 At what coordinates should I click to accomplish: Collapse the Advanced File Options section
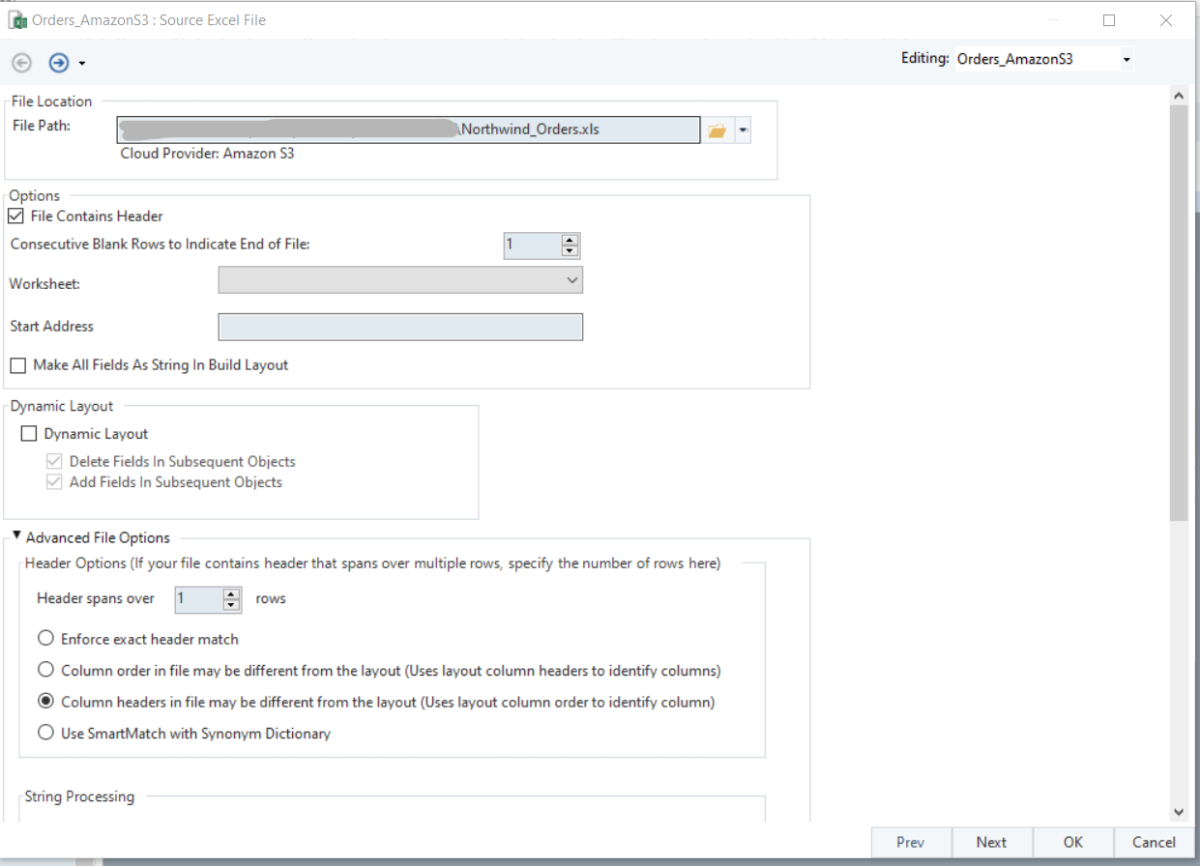[x=16, y=537]
